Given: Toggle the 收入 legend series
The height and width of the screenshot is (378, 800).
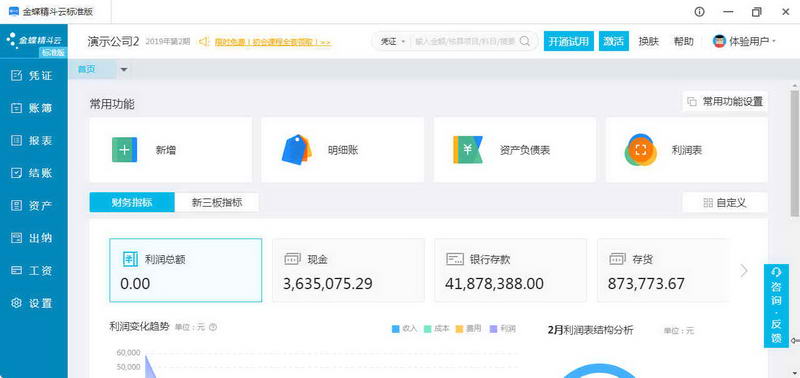Looking at the screenshot, I should click(x=405, y=329).
